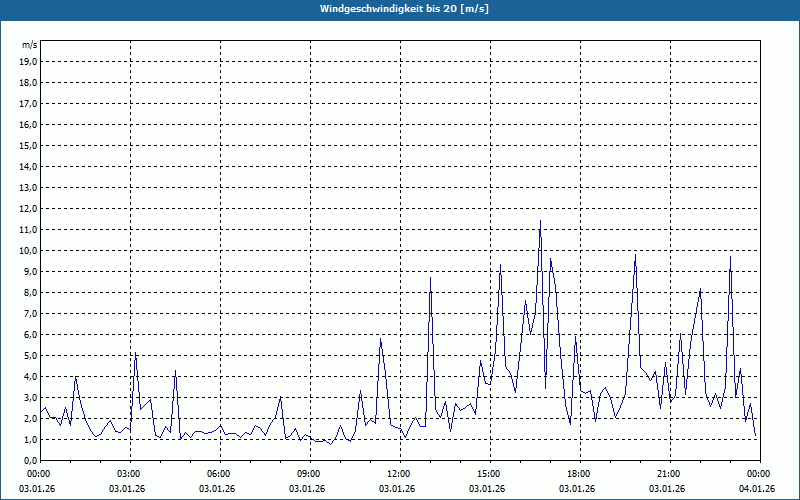Image resolution: width=800 pixels, height=500 pixels.
Task: Click the 15:00 time axis label
Action: (488, 474)
